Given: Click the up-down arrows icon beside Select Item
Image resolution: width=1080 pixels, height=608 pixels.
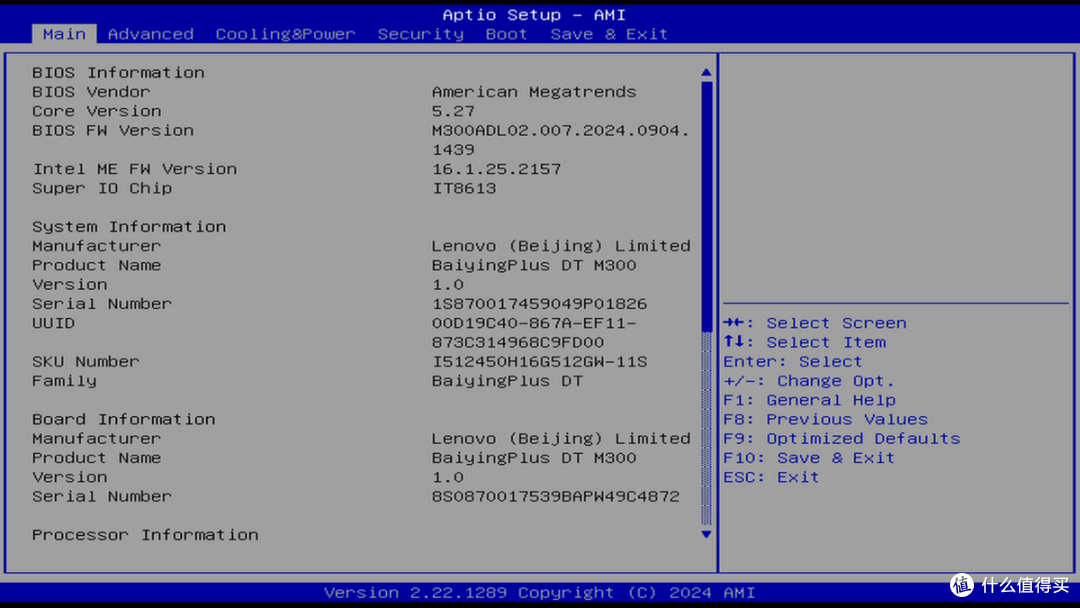Looking at the screenshot, I should (x=732, y=342).
